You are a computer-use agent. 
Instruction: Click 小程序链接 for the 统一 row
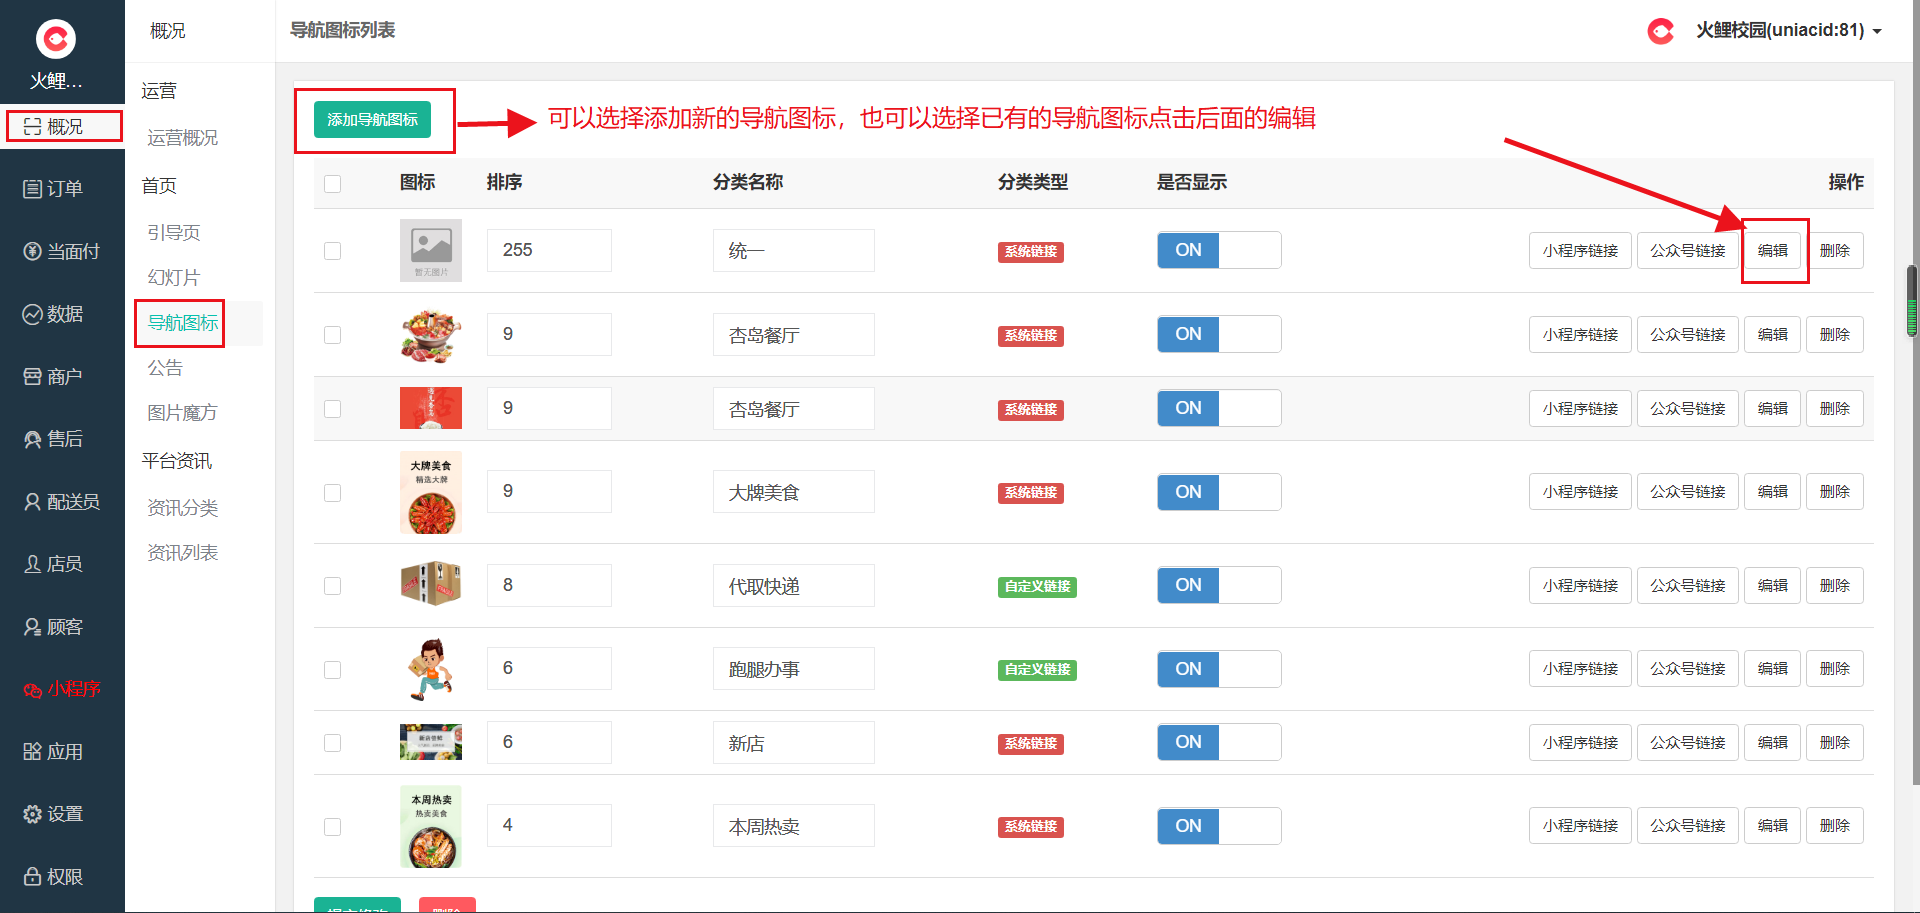click(x=1580, y=251)
